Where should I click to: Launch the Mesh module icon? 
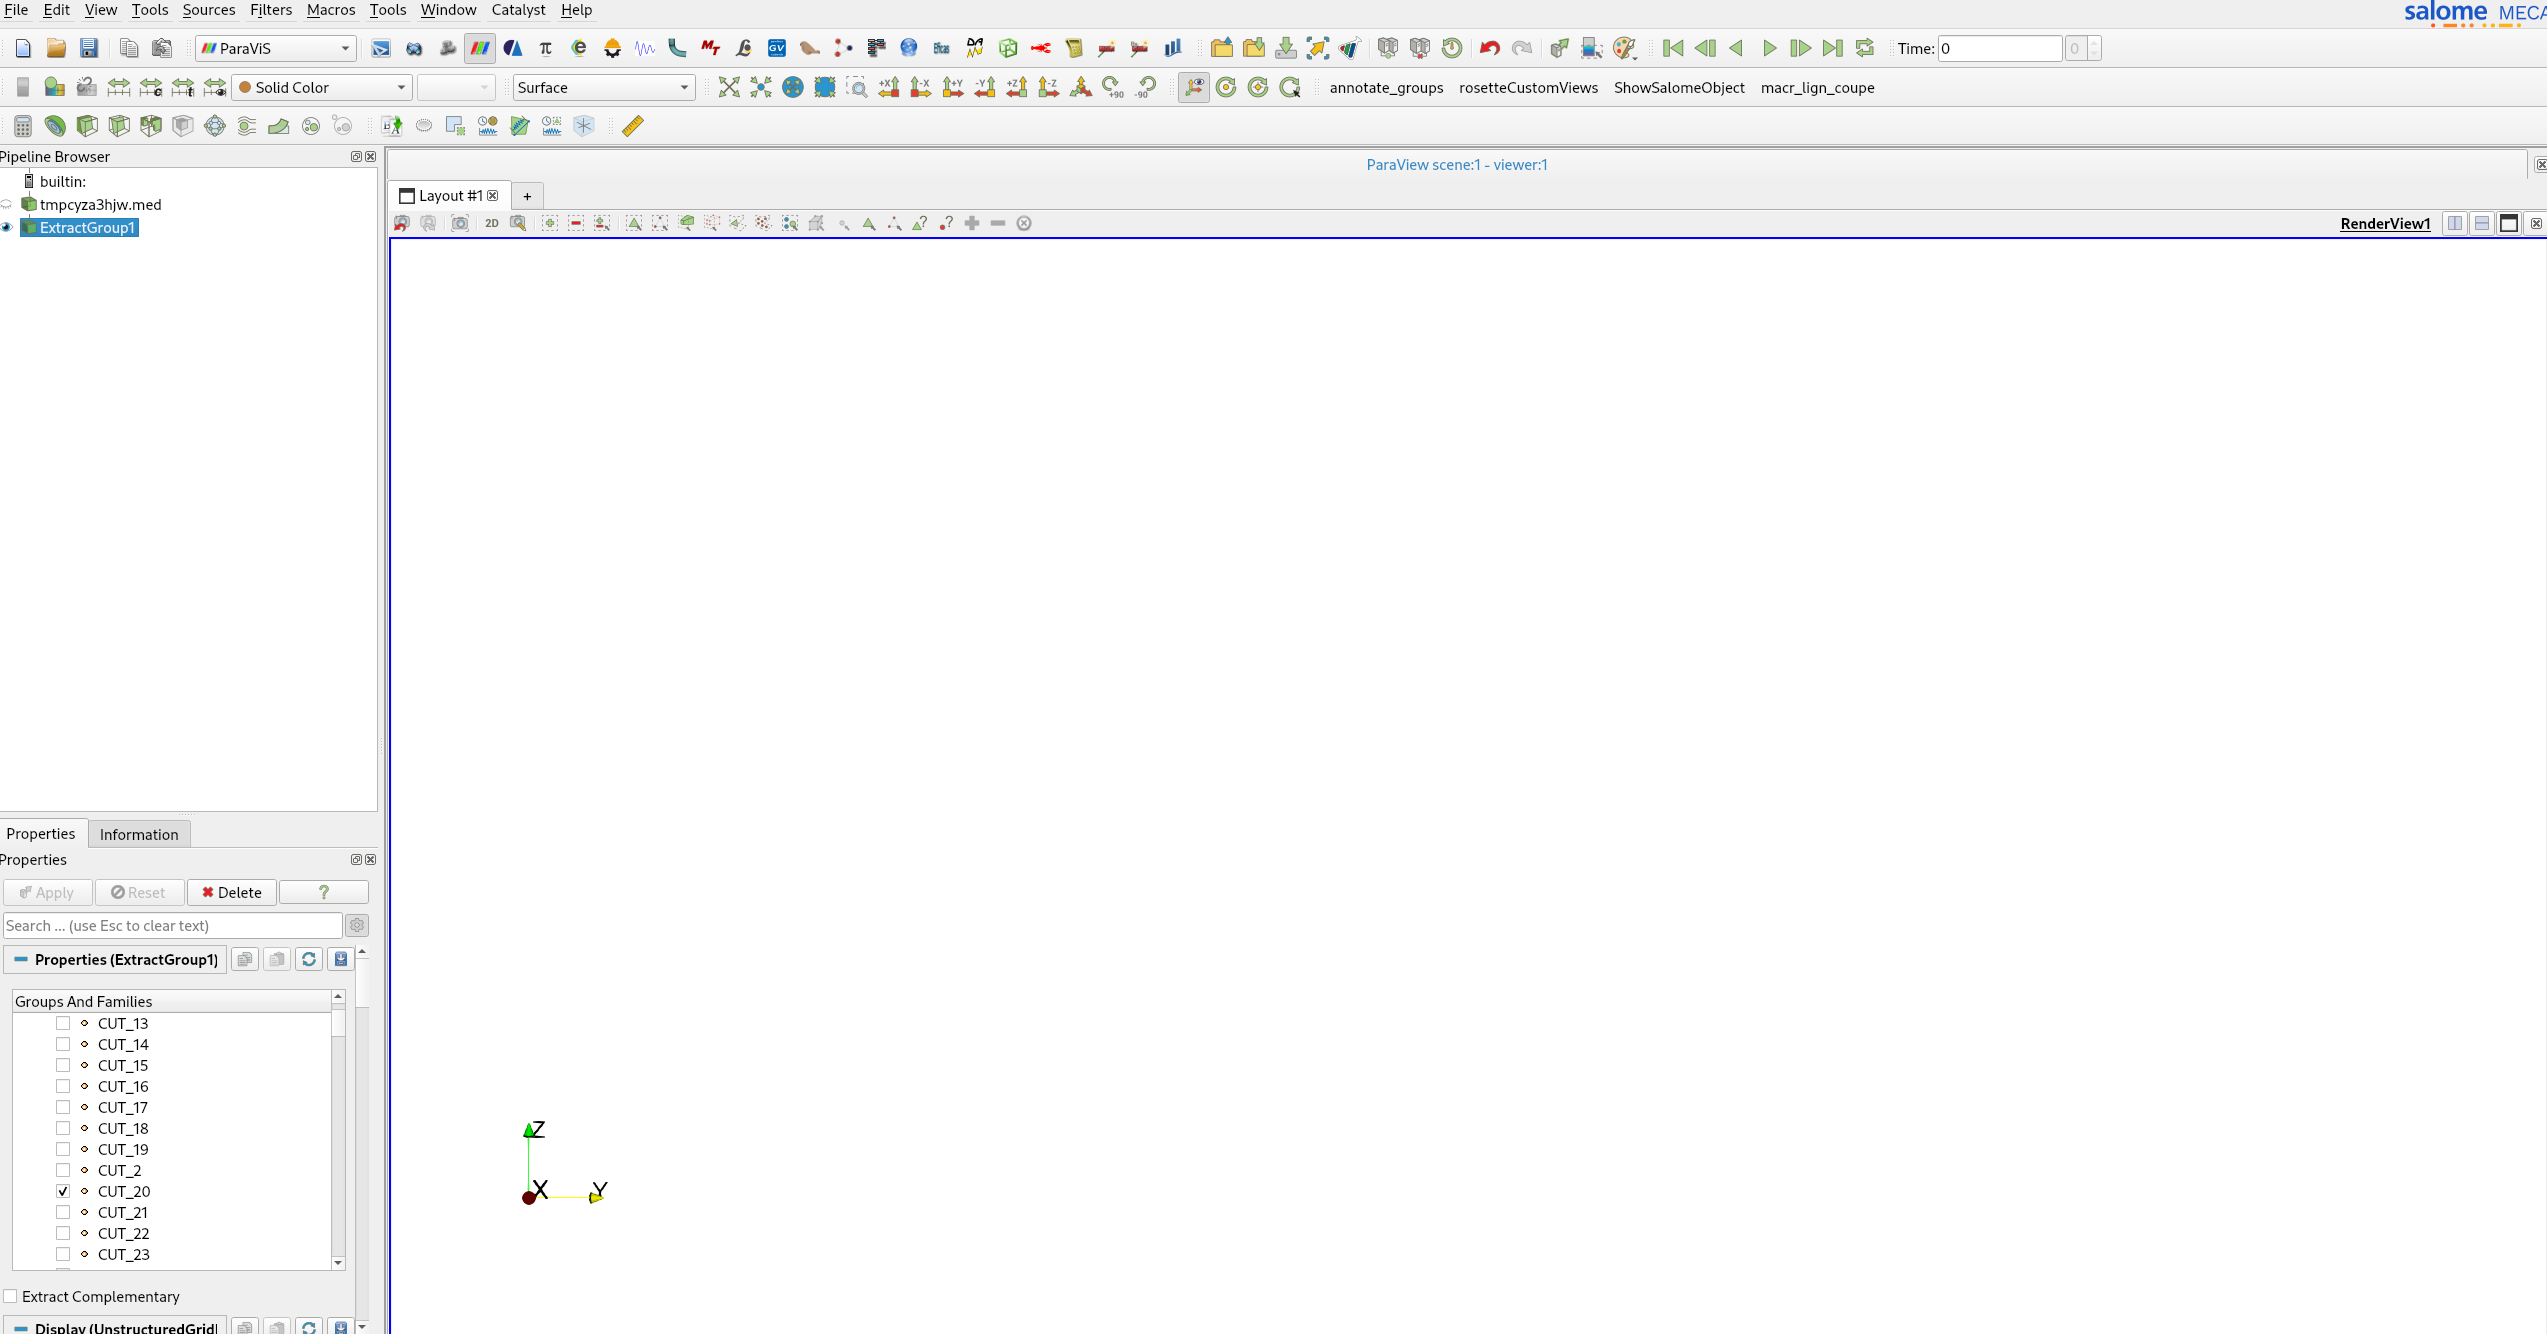click(x=447, y=48)
